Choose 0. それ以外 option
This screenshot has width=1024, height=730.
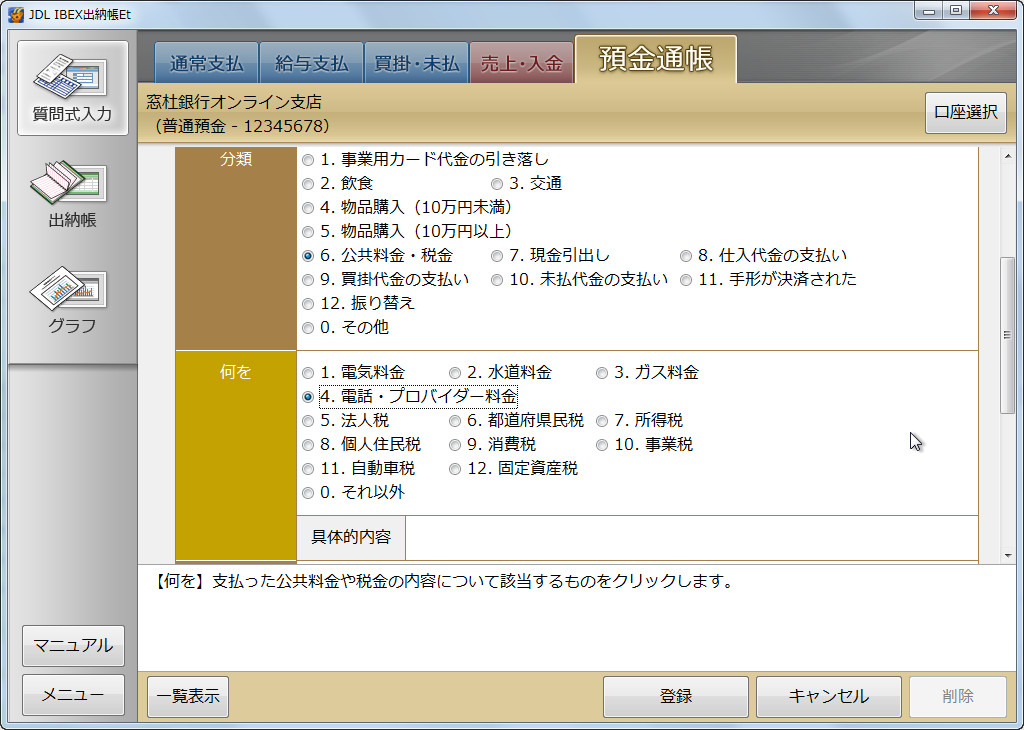[x=308, y=493]
